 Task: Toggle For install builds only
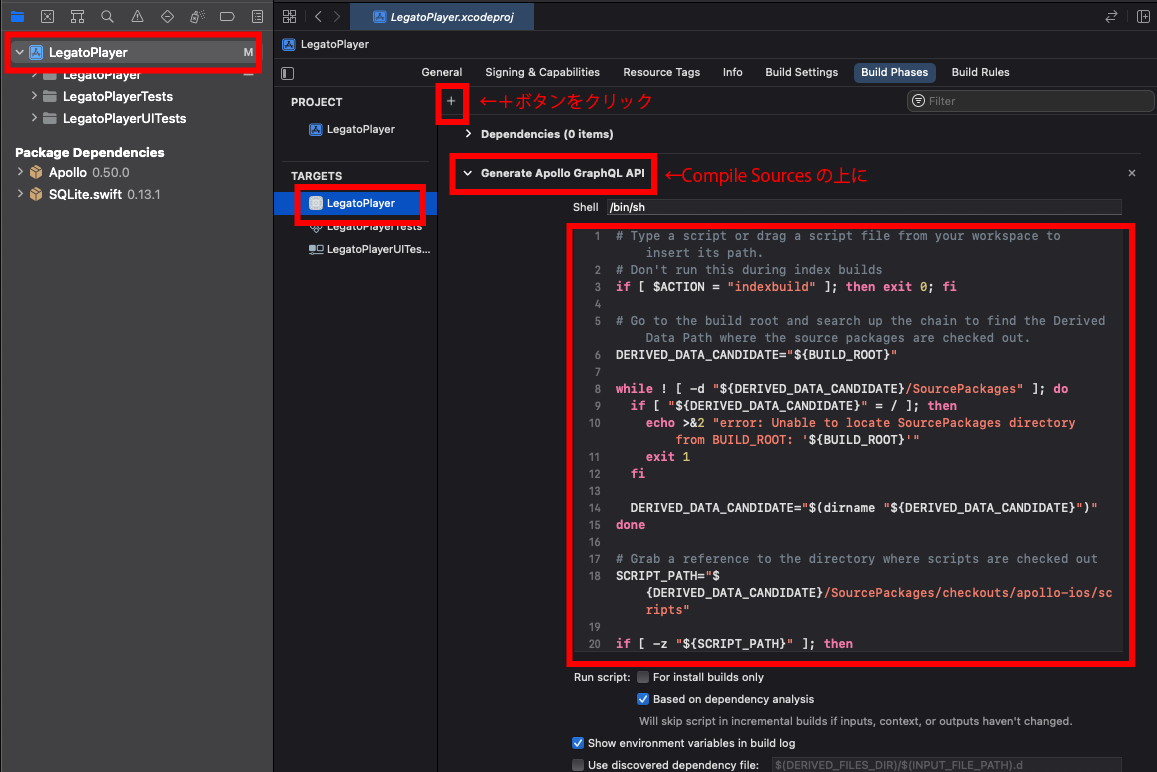click(643, 677)
